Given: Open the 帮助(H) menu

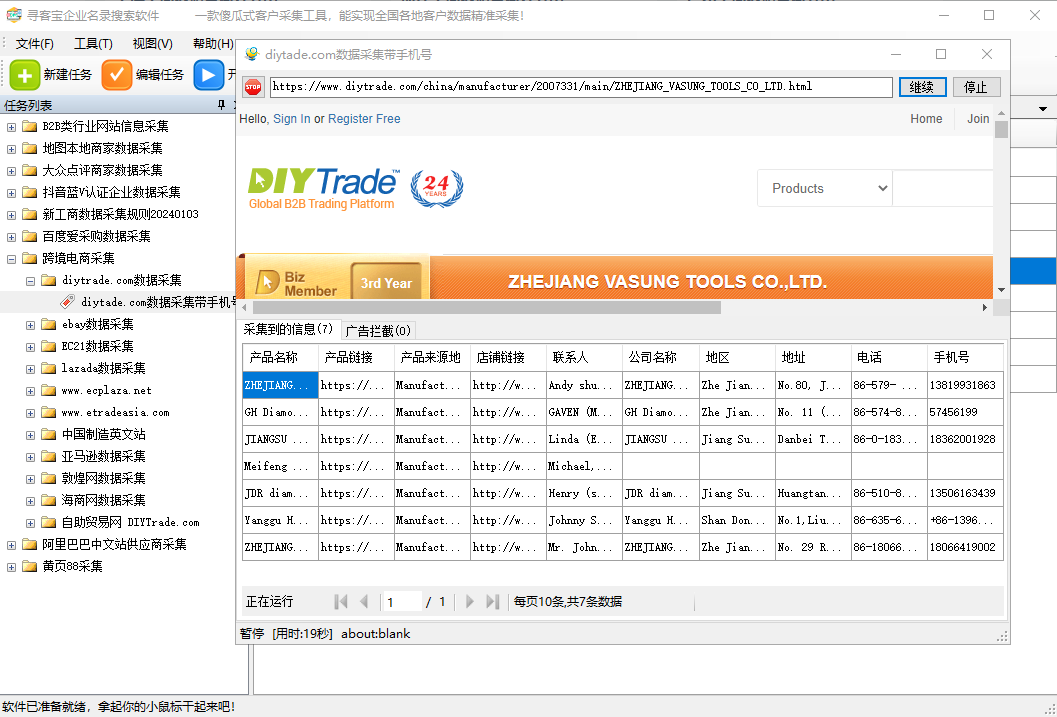Looking at the screenshot, I should (213, 44).
